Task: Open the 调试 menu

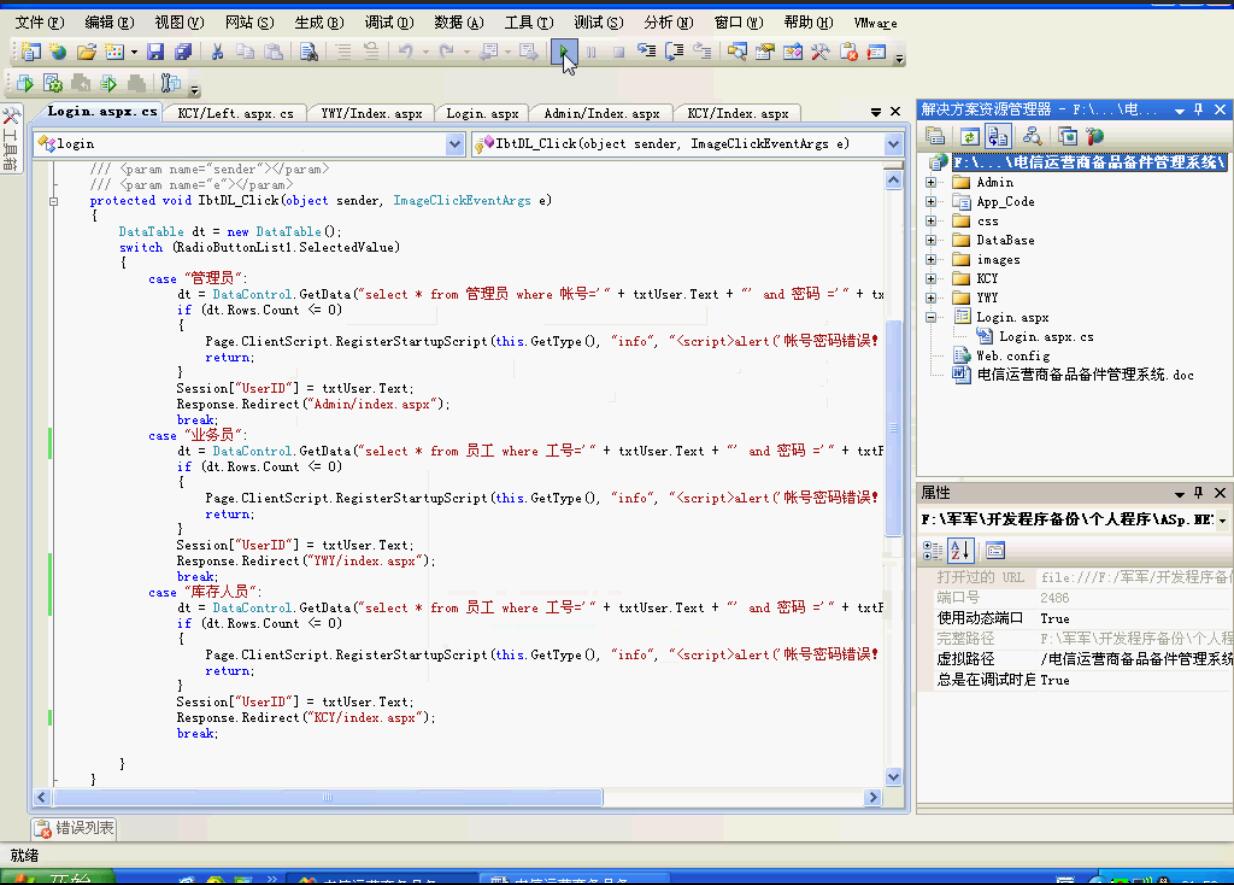Action: tap(389, 22)
